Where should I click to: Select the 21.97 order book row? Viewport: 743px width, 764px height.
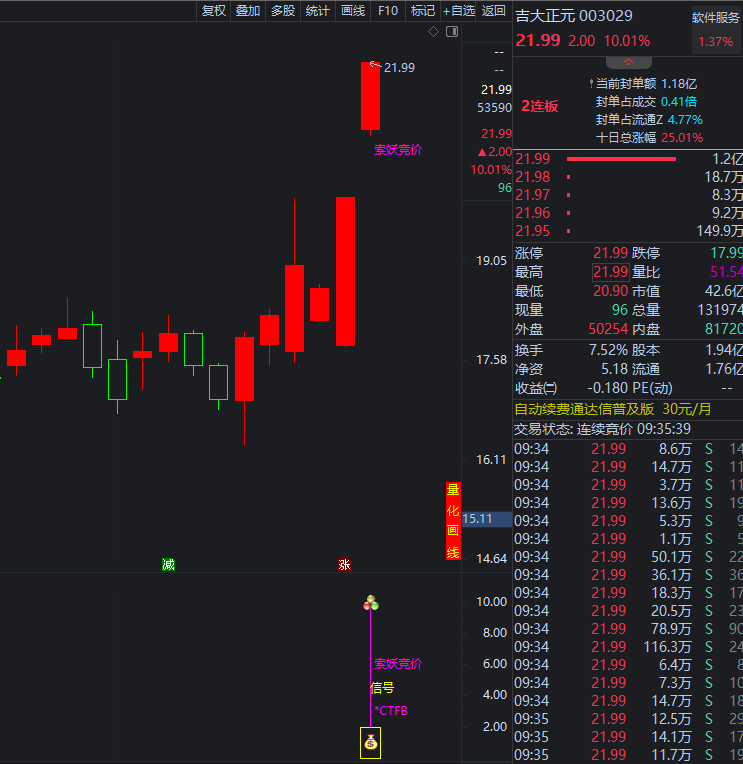pos(629,195)
